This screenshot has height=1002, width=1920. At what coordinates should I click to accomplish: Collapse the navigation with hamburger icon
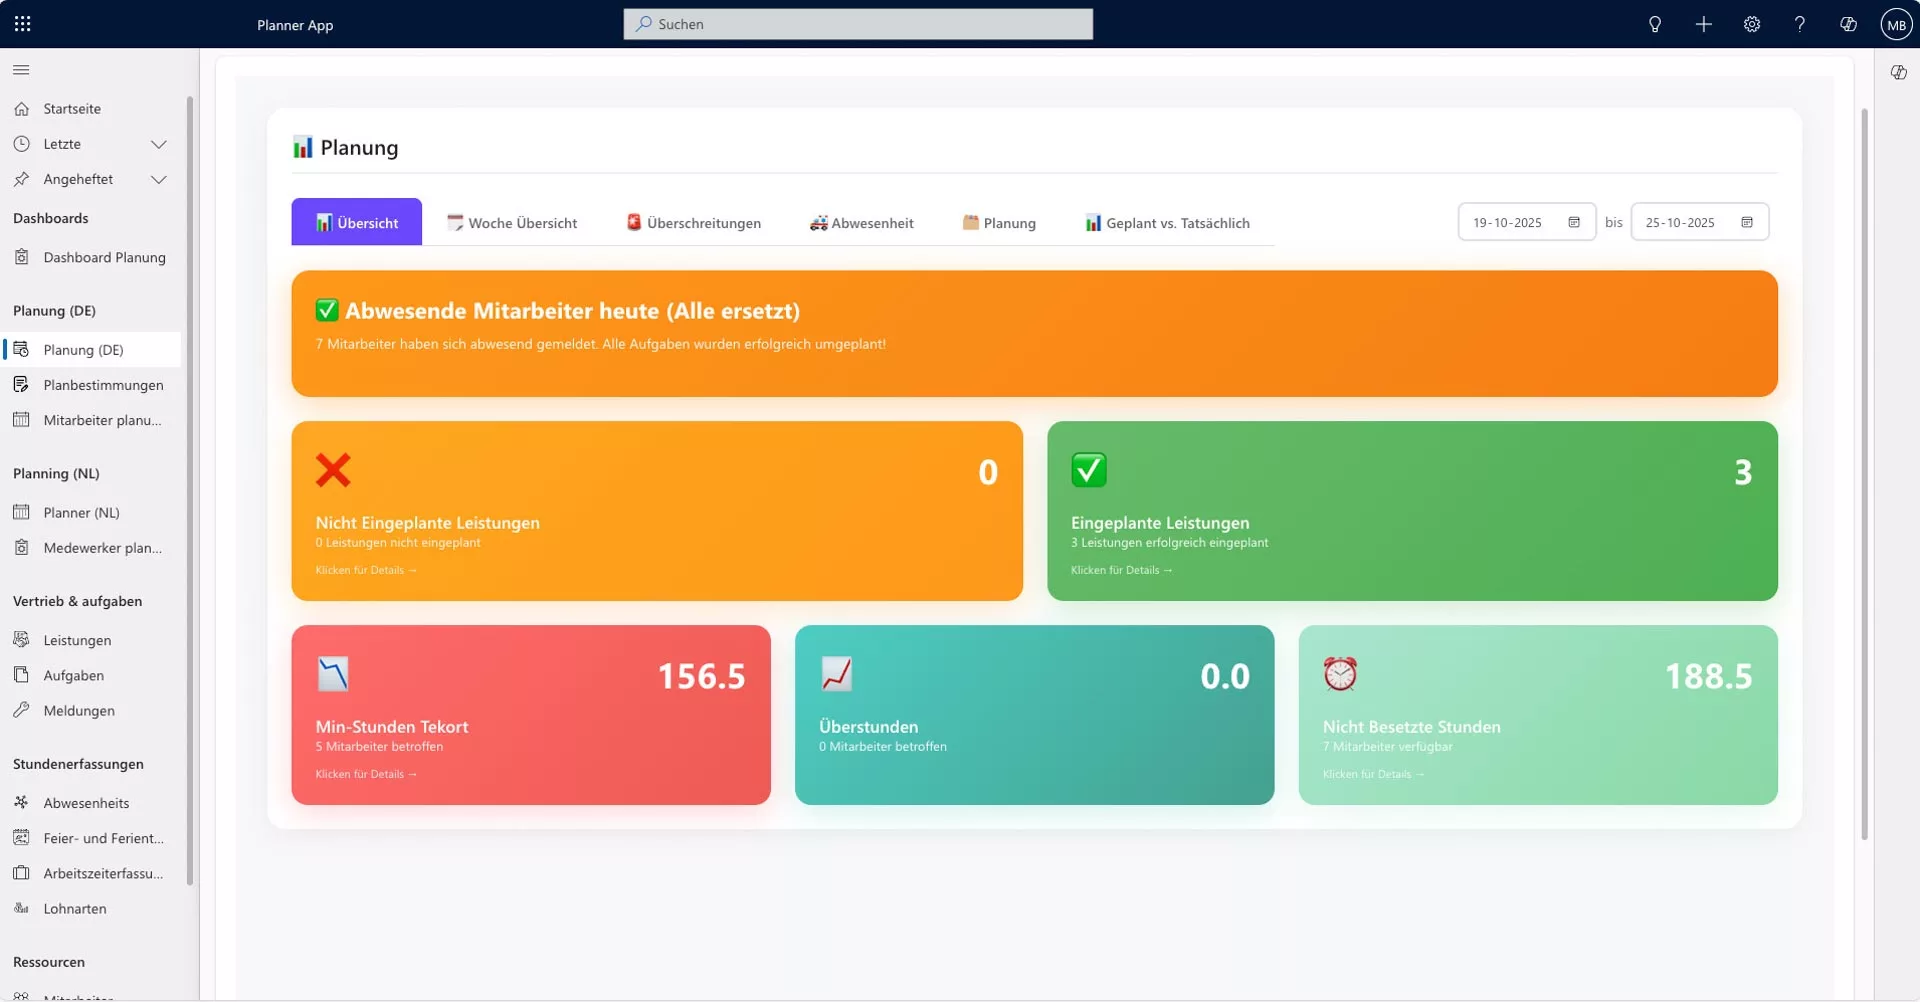point(21,70)
